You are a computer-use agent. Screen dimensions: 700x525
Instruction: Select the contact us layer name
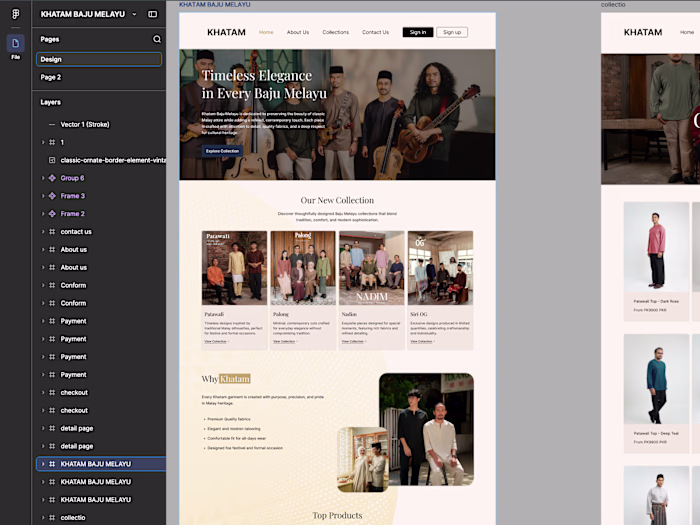tap(76, 232)
